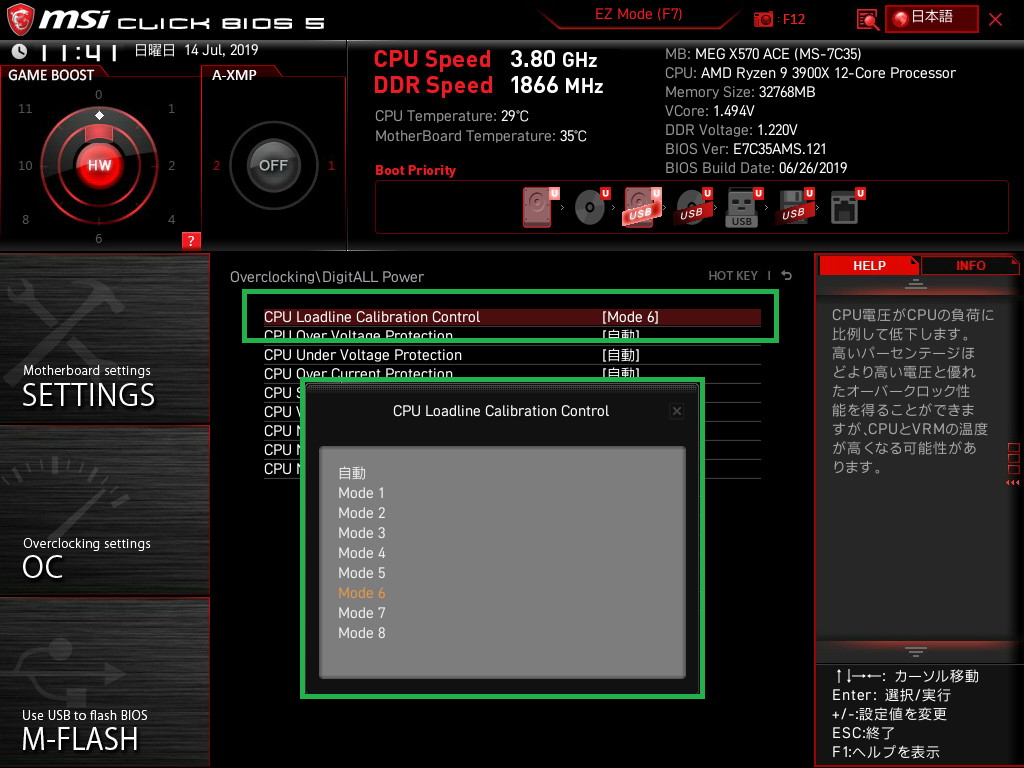Choose Mode 7 in the popup

[x=361, y=613]
